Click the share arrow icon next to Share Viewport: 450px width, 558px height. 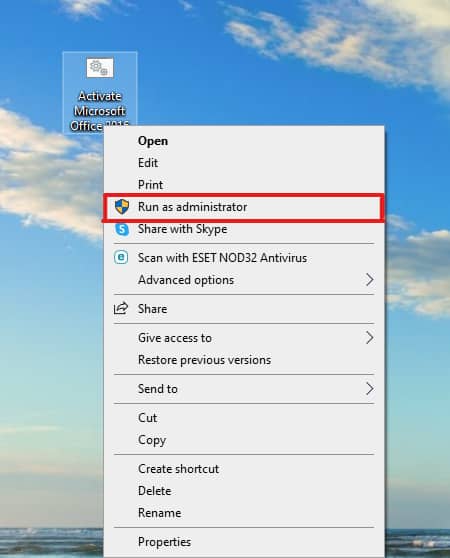pos(121,309)
